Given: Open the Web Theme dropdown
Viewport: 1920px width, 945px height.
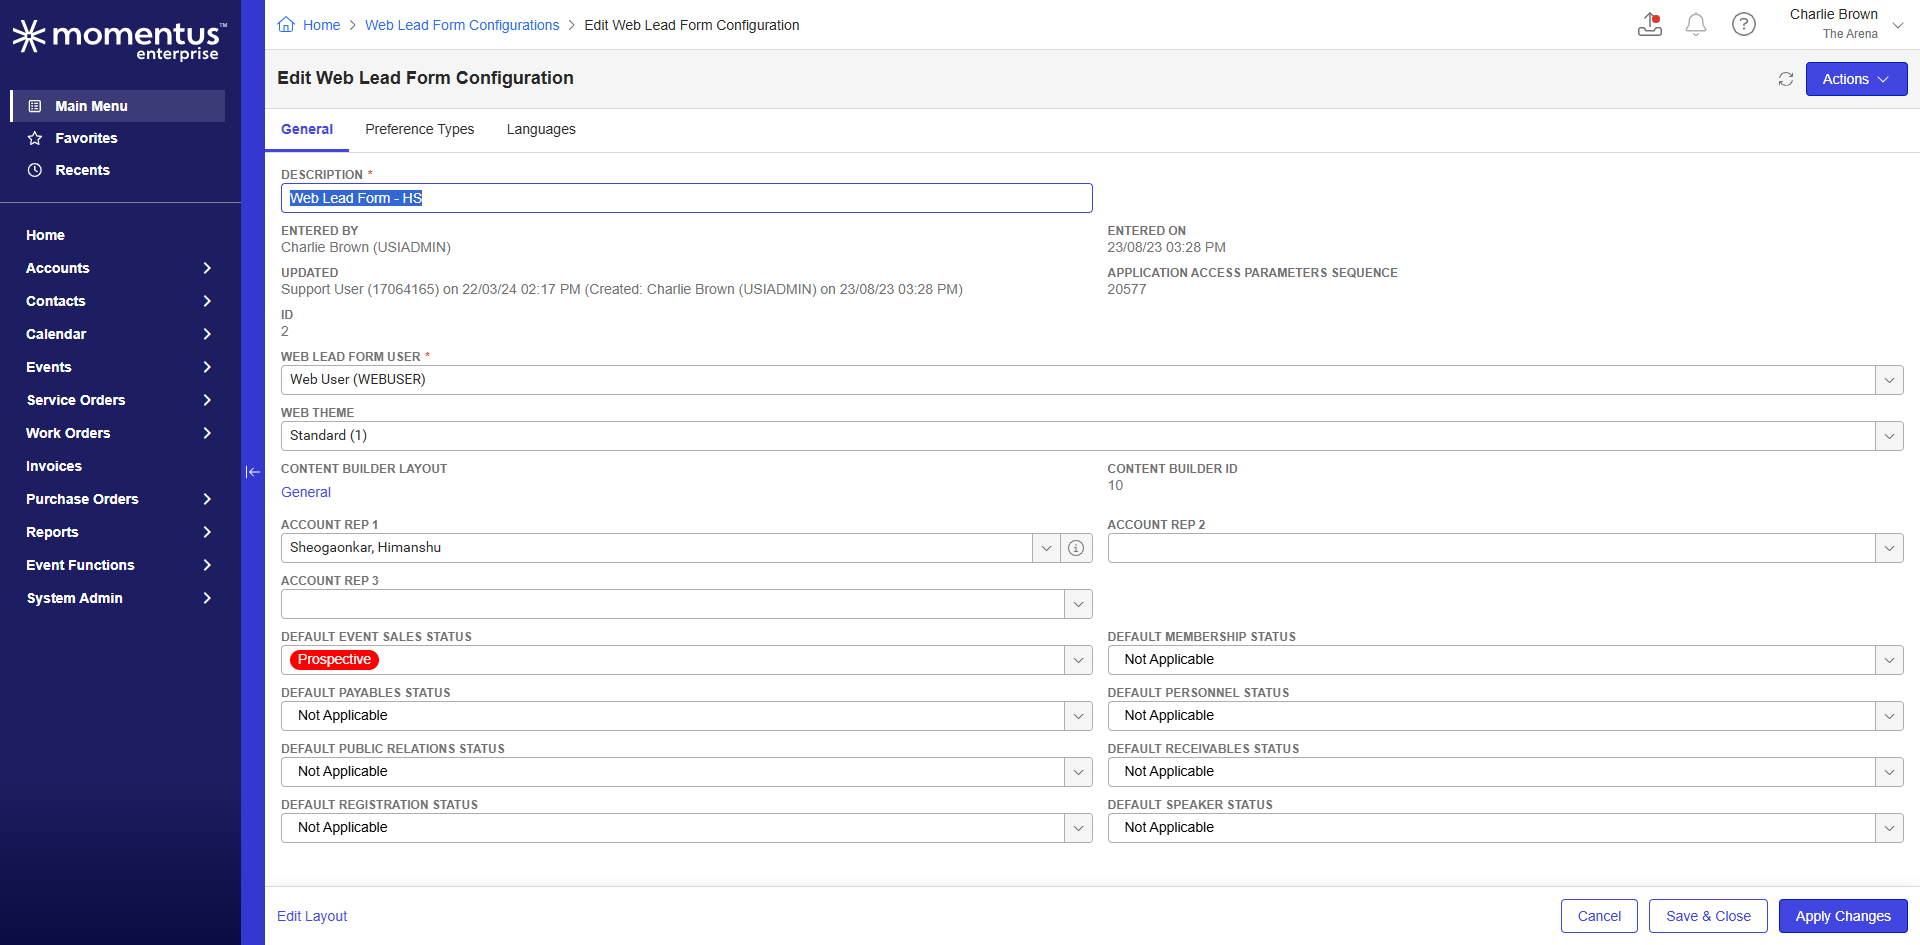Looking at the screenshot, I should click(1889, 436).
